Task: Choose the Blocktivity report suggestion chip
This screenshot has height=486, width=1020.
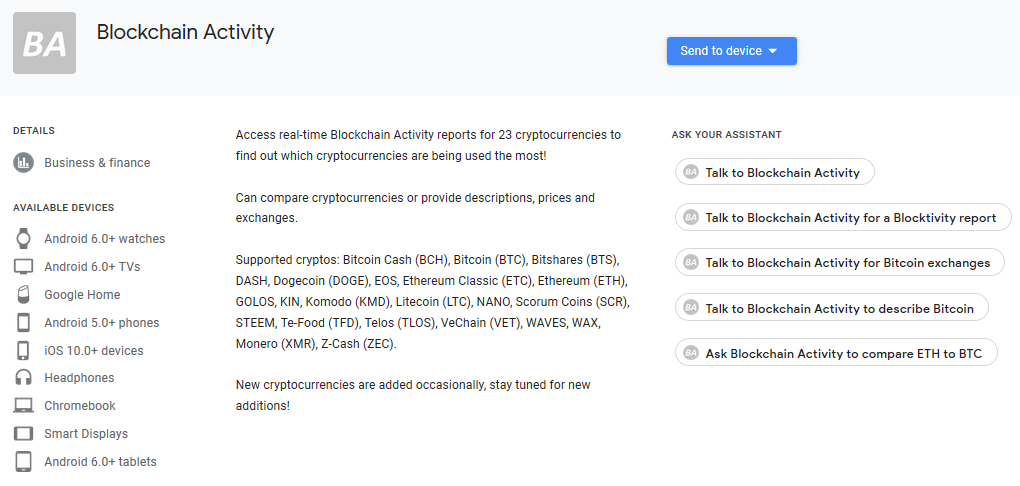Action: [843, 218]
